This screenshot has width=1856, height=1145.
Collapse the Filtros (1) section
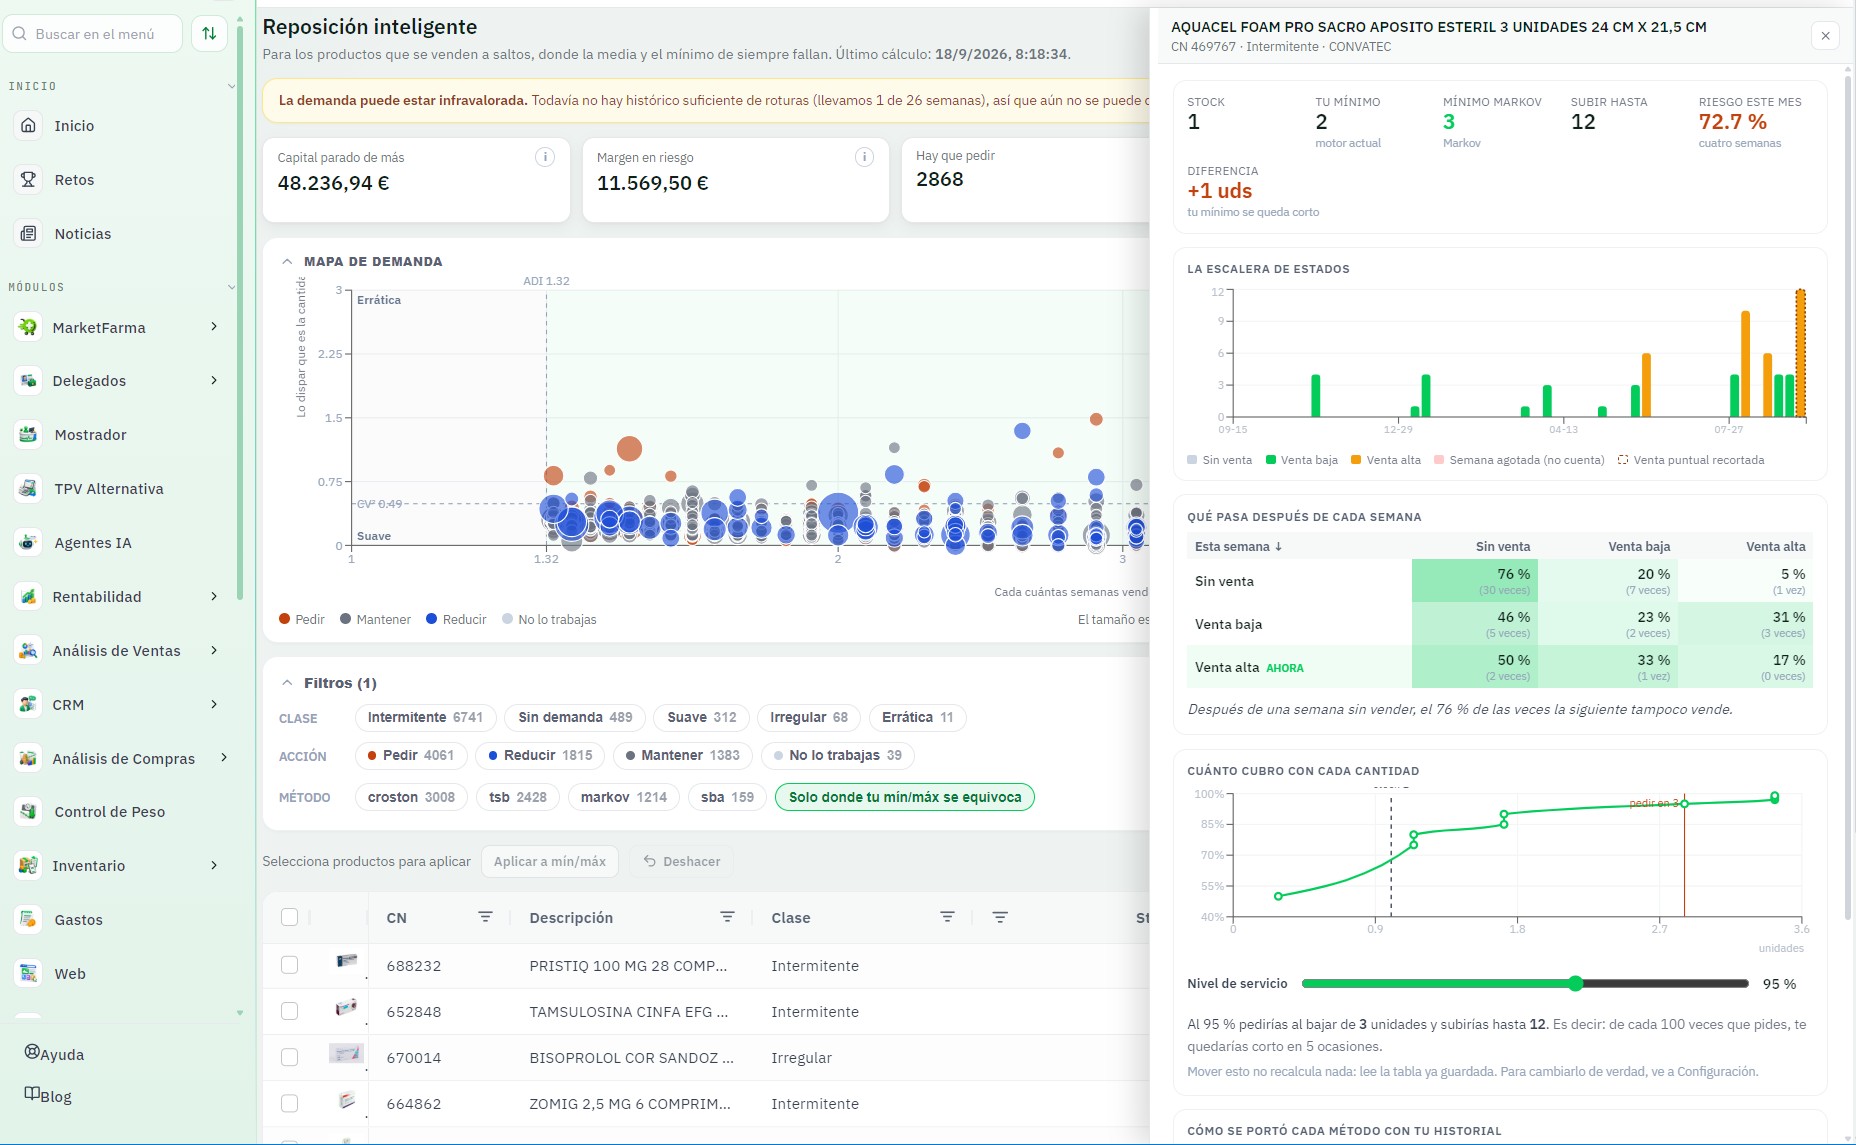point(288,683)
